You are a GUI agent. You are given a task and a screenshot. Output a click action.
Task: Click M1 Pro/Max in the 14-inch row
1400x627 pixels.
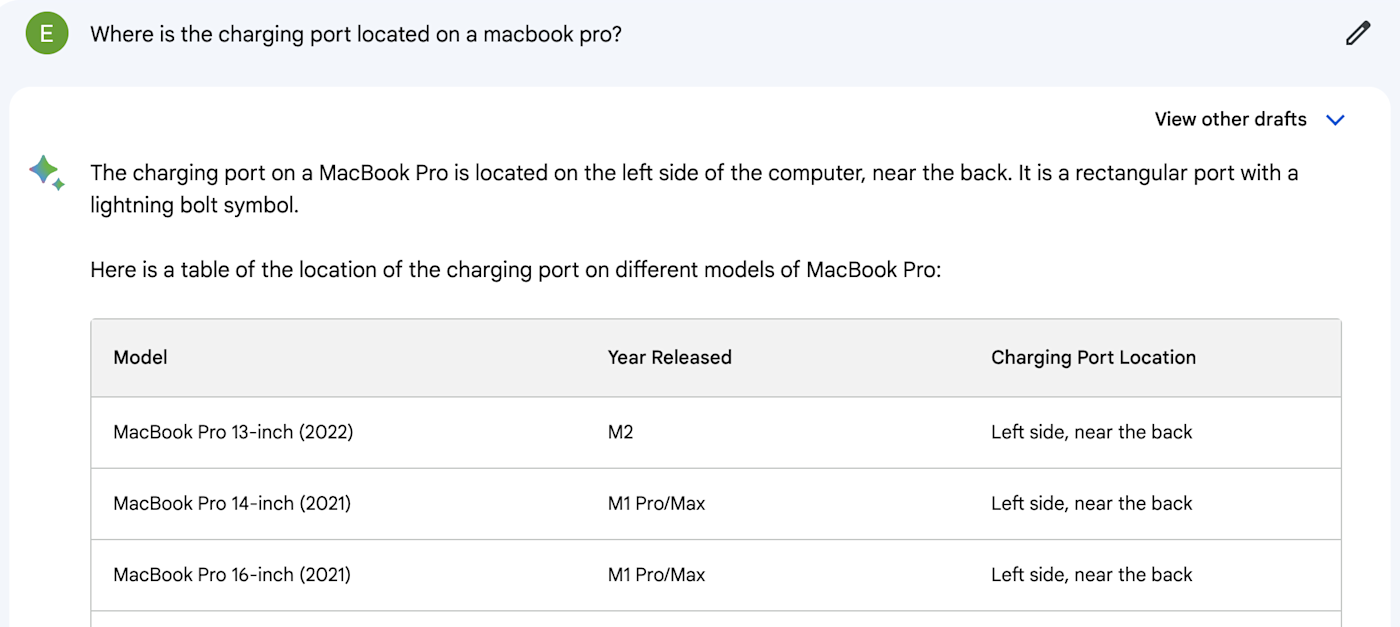tap(656, 503)
